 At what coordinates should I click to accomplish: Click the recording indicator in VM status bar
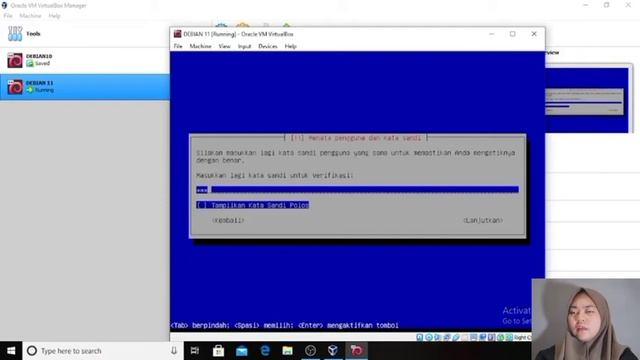point(482,337)
